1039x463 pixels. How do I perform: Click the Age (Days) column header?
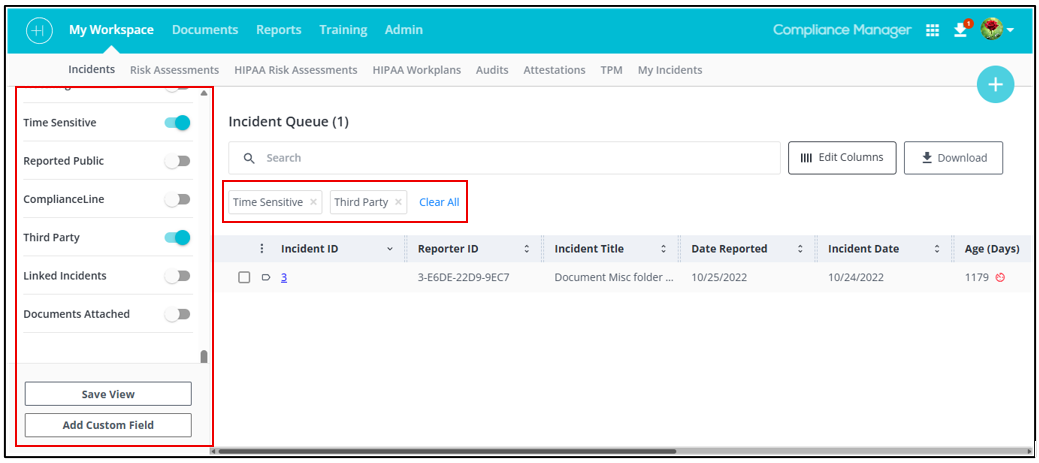[992, 249]
